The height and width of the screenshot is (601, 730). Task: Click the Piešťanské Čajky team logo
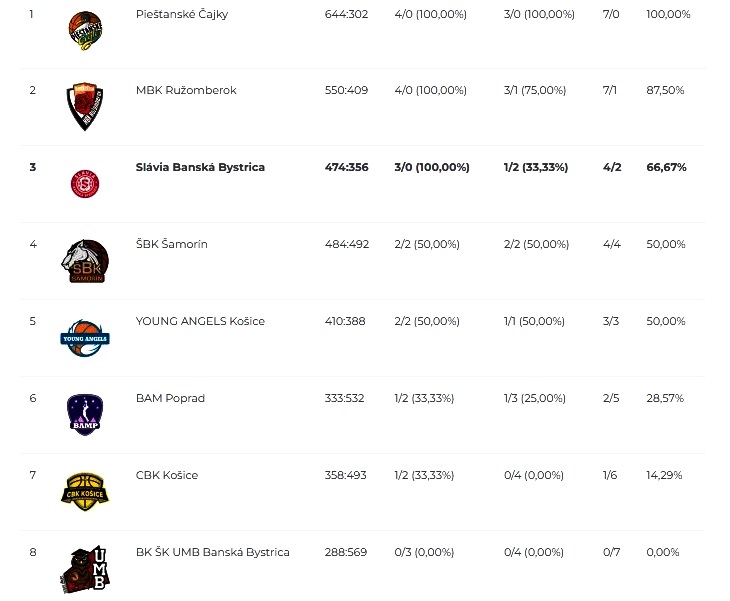pos(85,31)
